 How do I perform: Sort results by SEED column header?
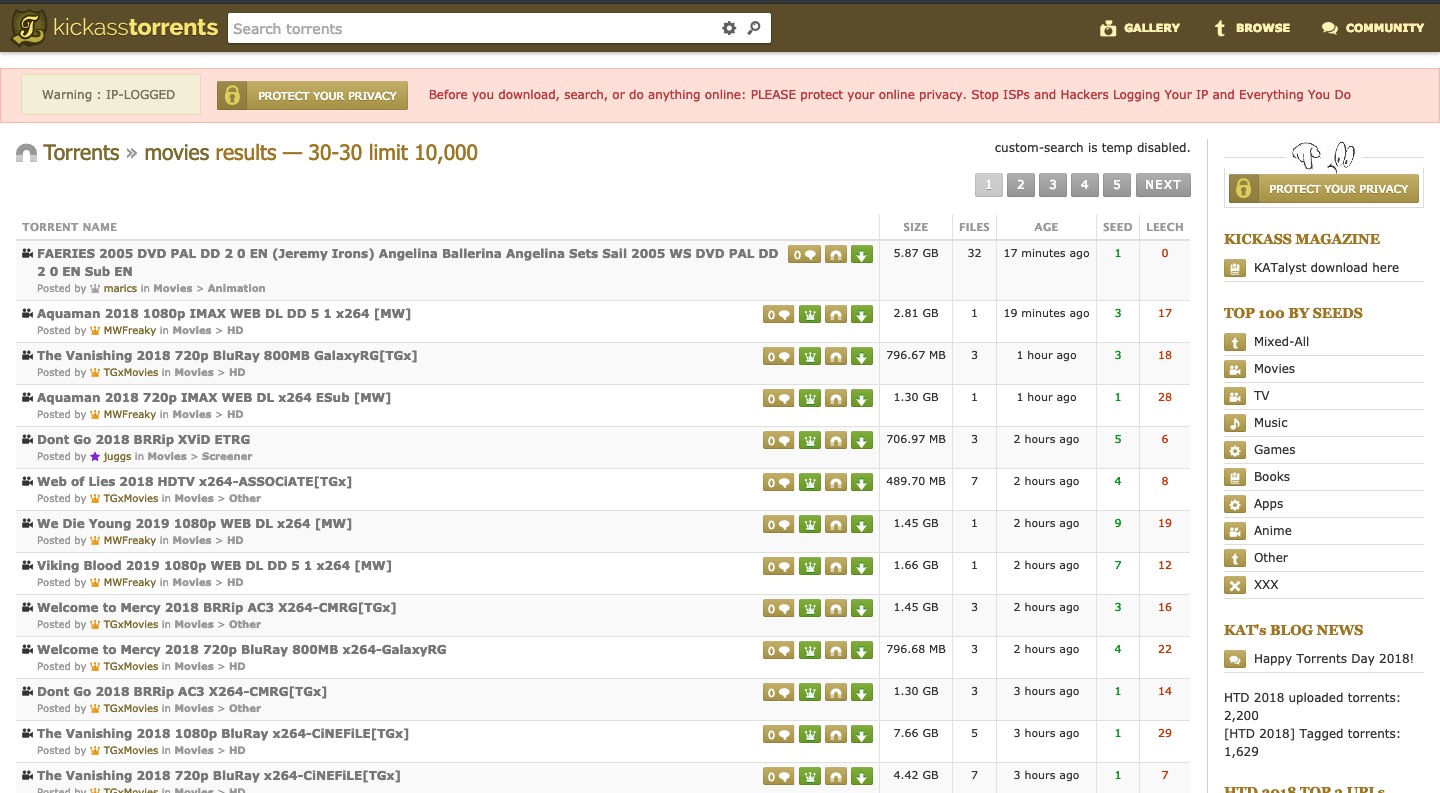(1117, 227)
